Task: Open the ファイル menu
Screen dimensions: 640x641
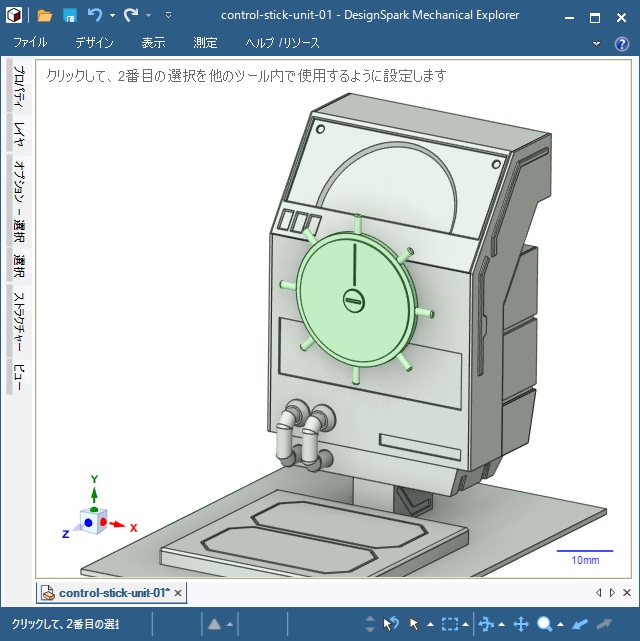Action: pos(31,43)
